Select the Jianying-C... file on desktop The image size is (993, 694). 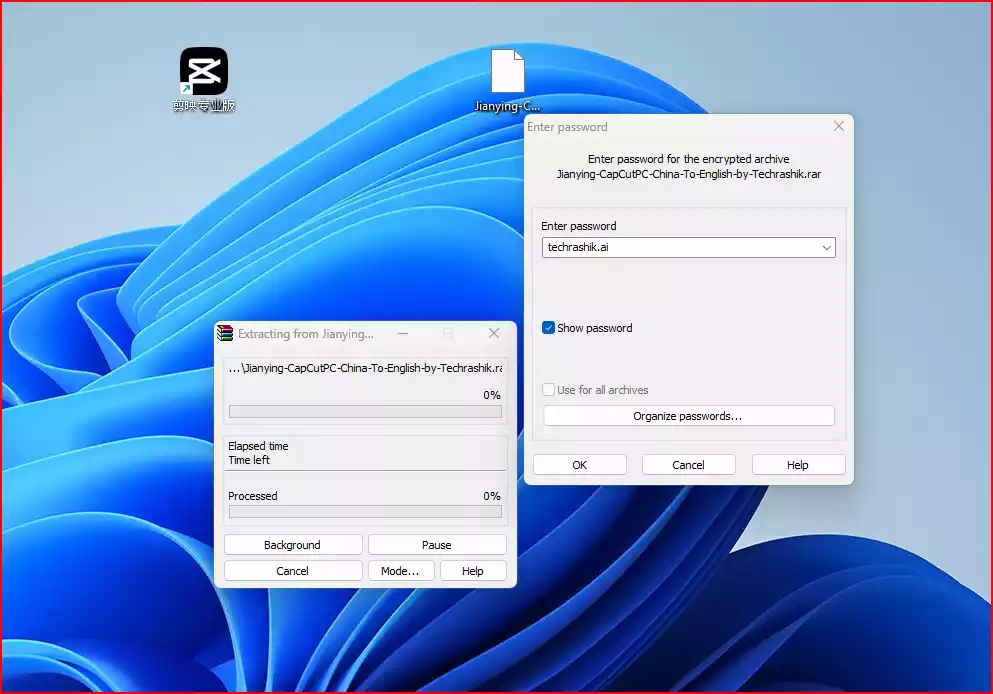pyautogui.click(x=507, y=81)
